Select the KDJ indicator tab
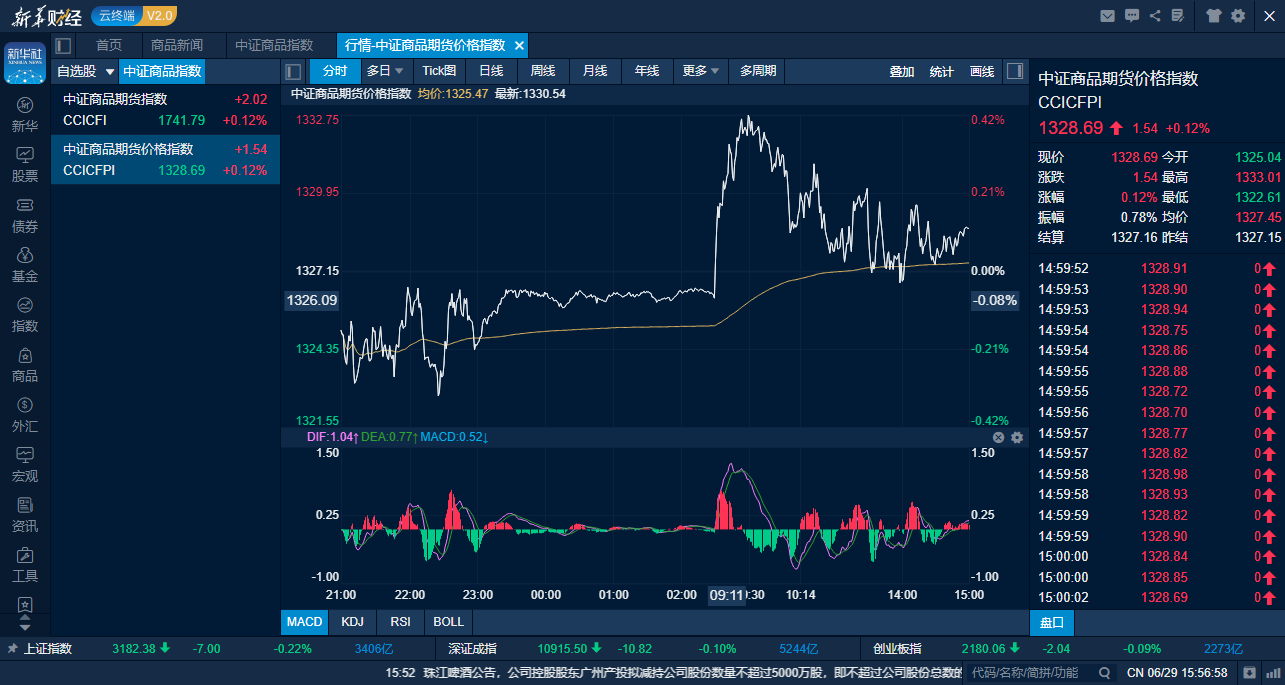This screenshot has width=1285, height=685. (x=352, y=622)
